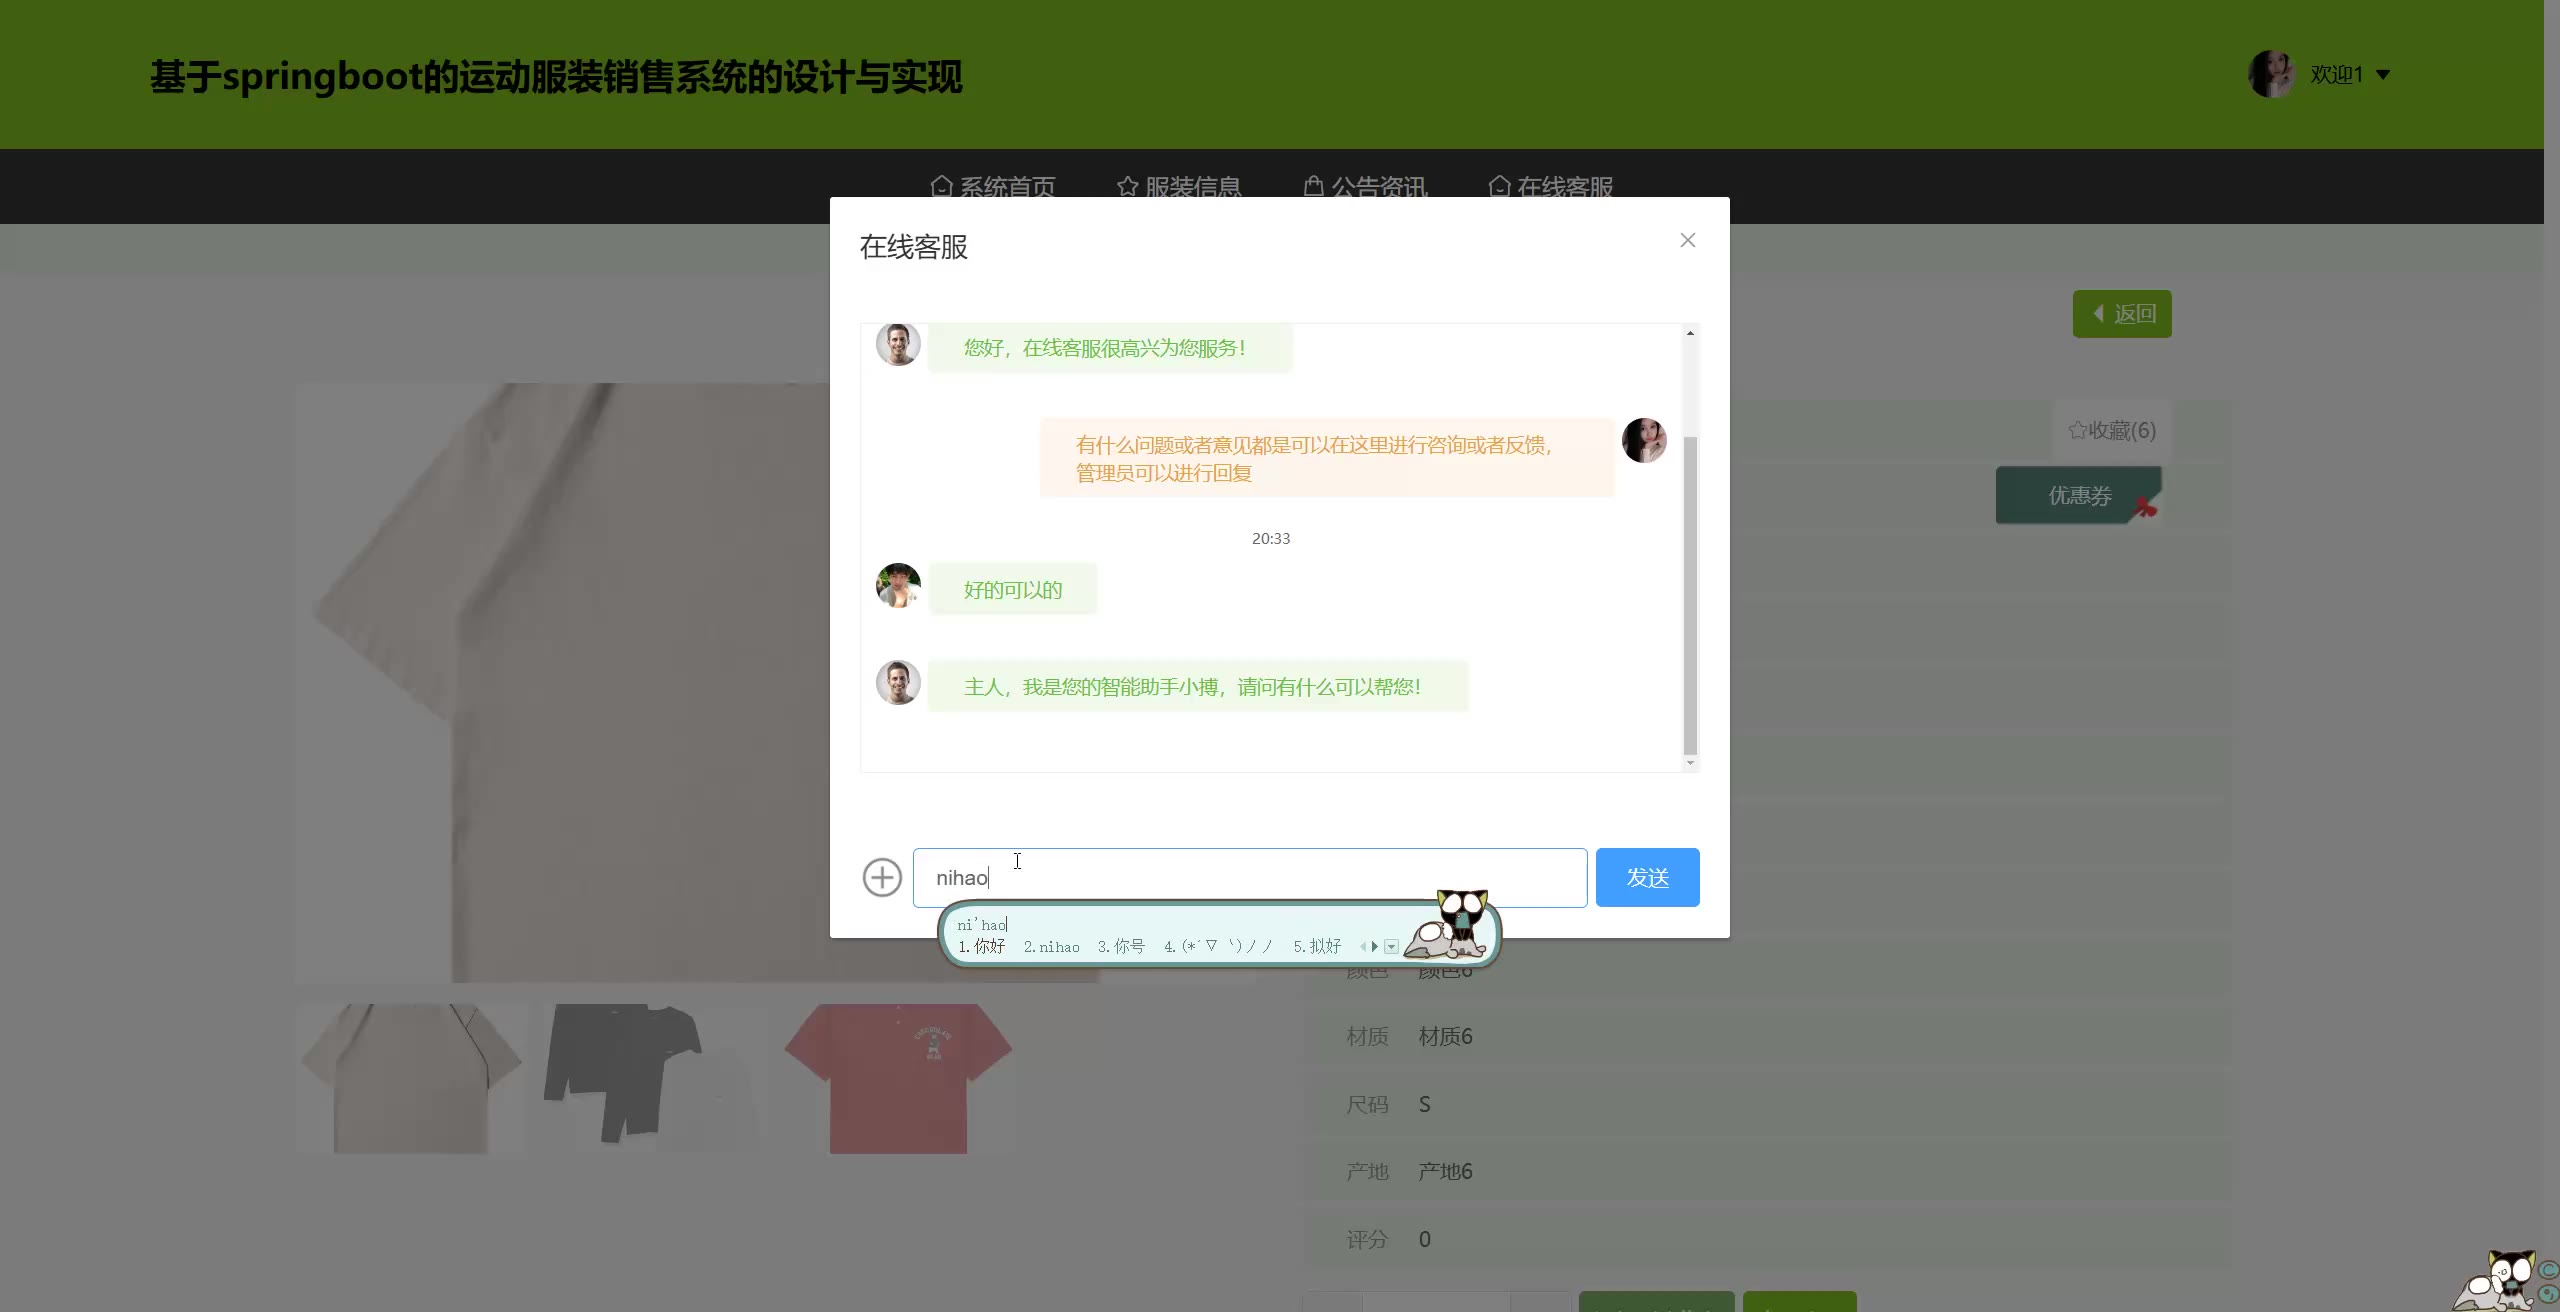Click the user avatar in header
Image resolution: width=2560 pixels, height=1312 pixels.
[x=2271, y=74]
